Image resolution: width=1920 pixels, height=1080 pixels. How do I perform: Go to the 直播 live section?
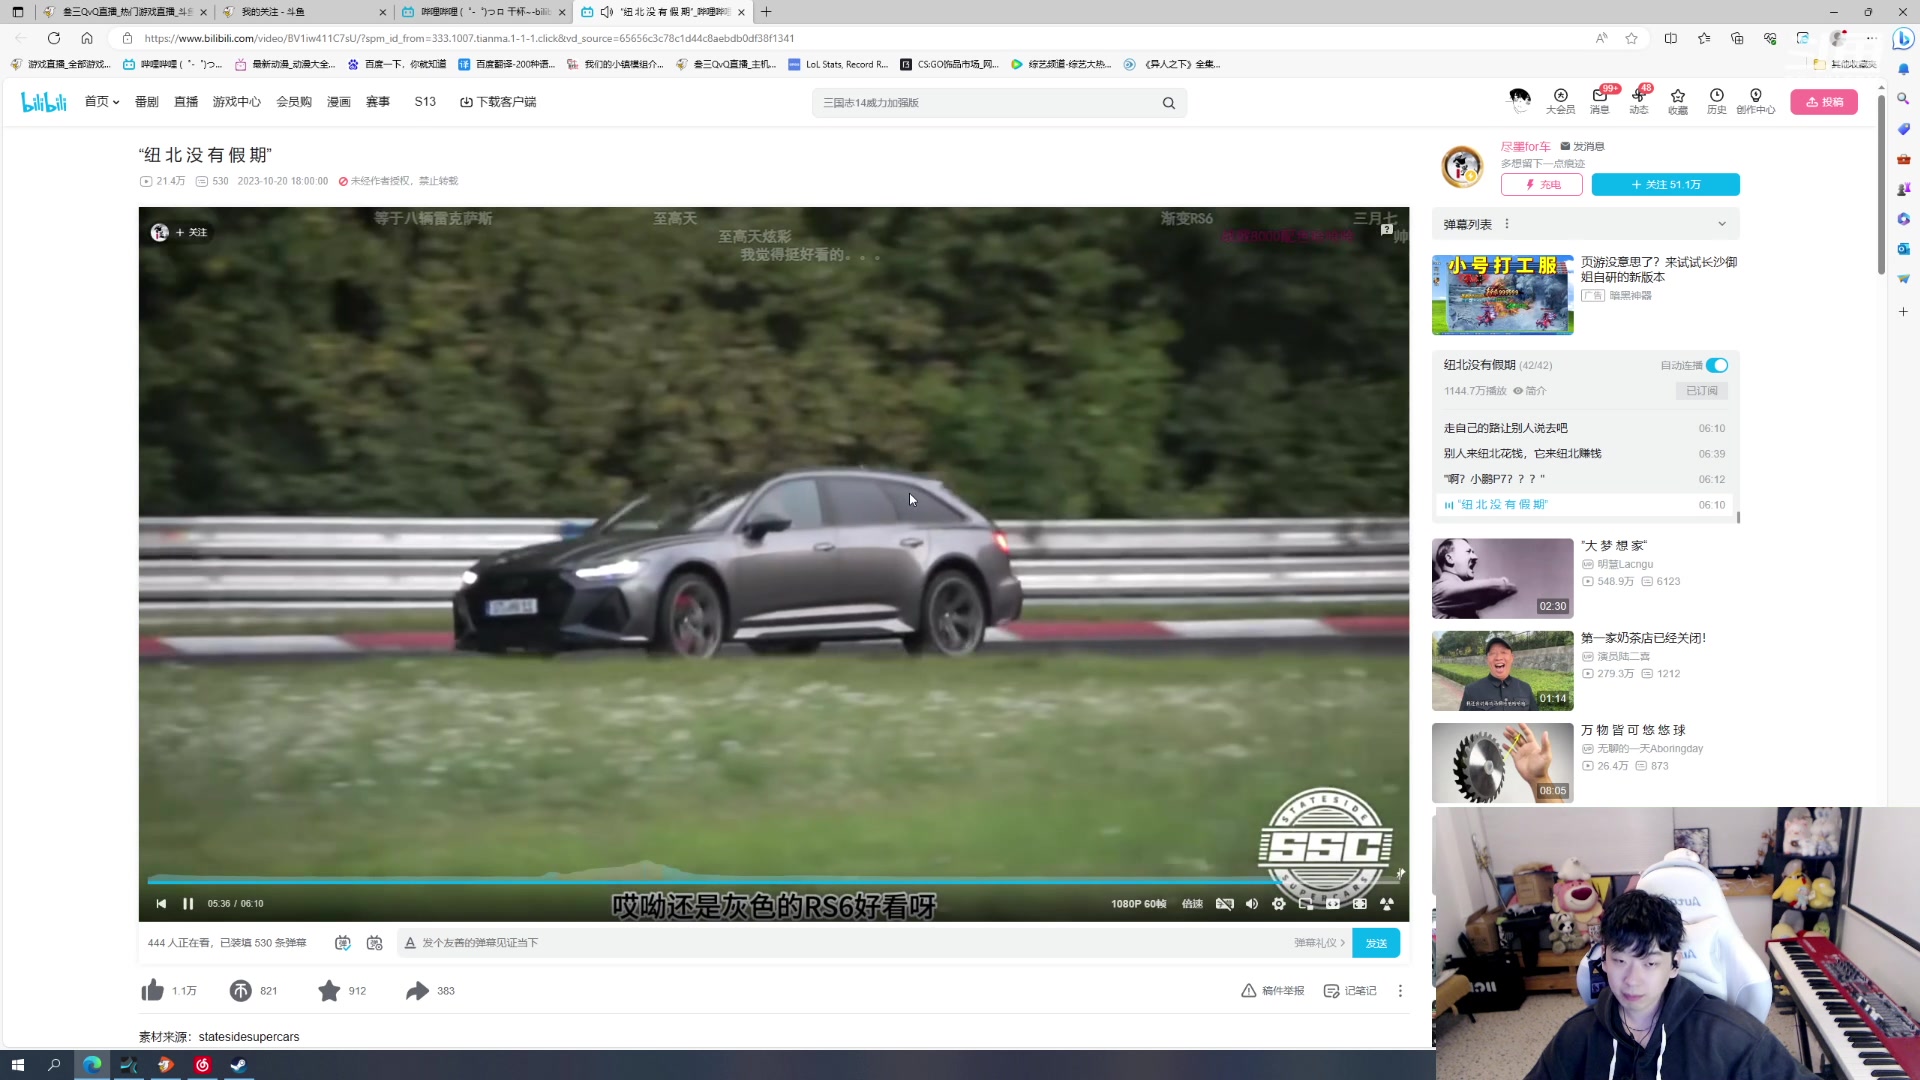coord(186,102)
